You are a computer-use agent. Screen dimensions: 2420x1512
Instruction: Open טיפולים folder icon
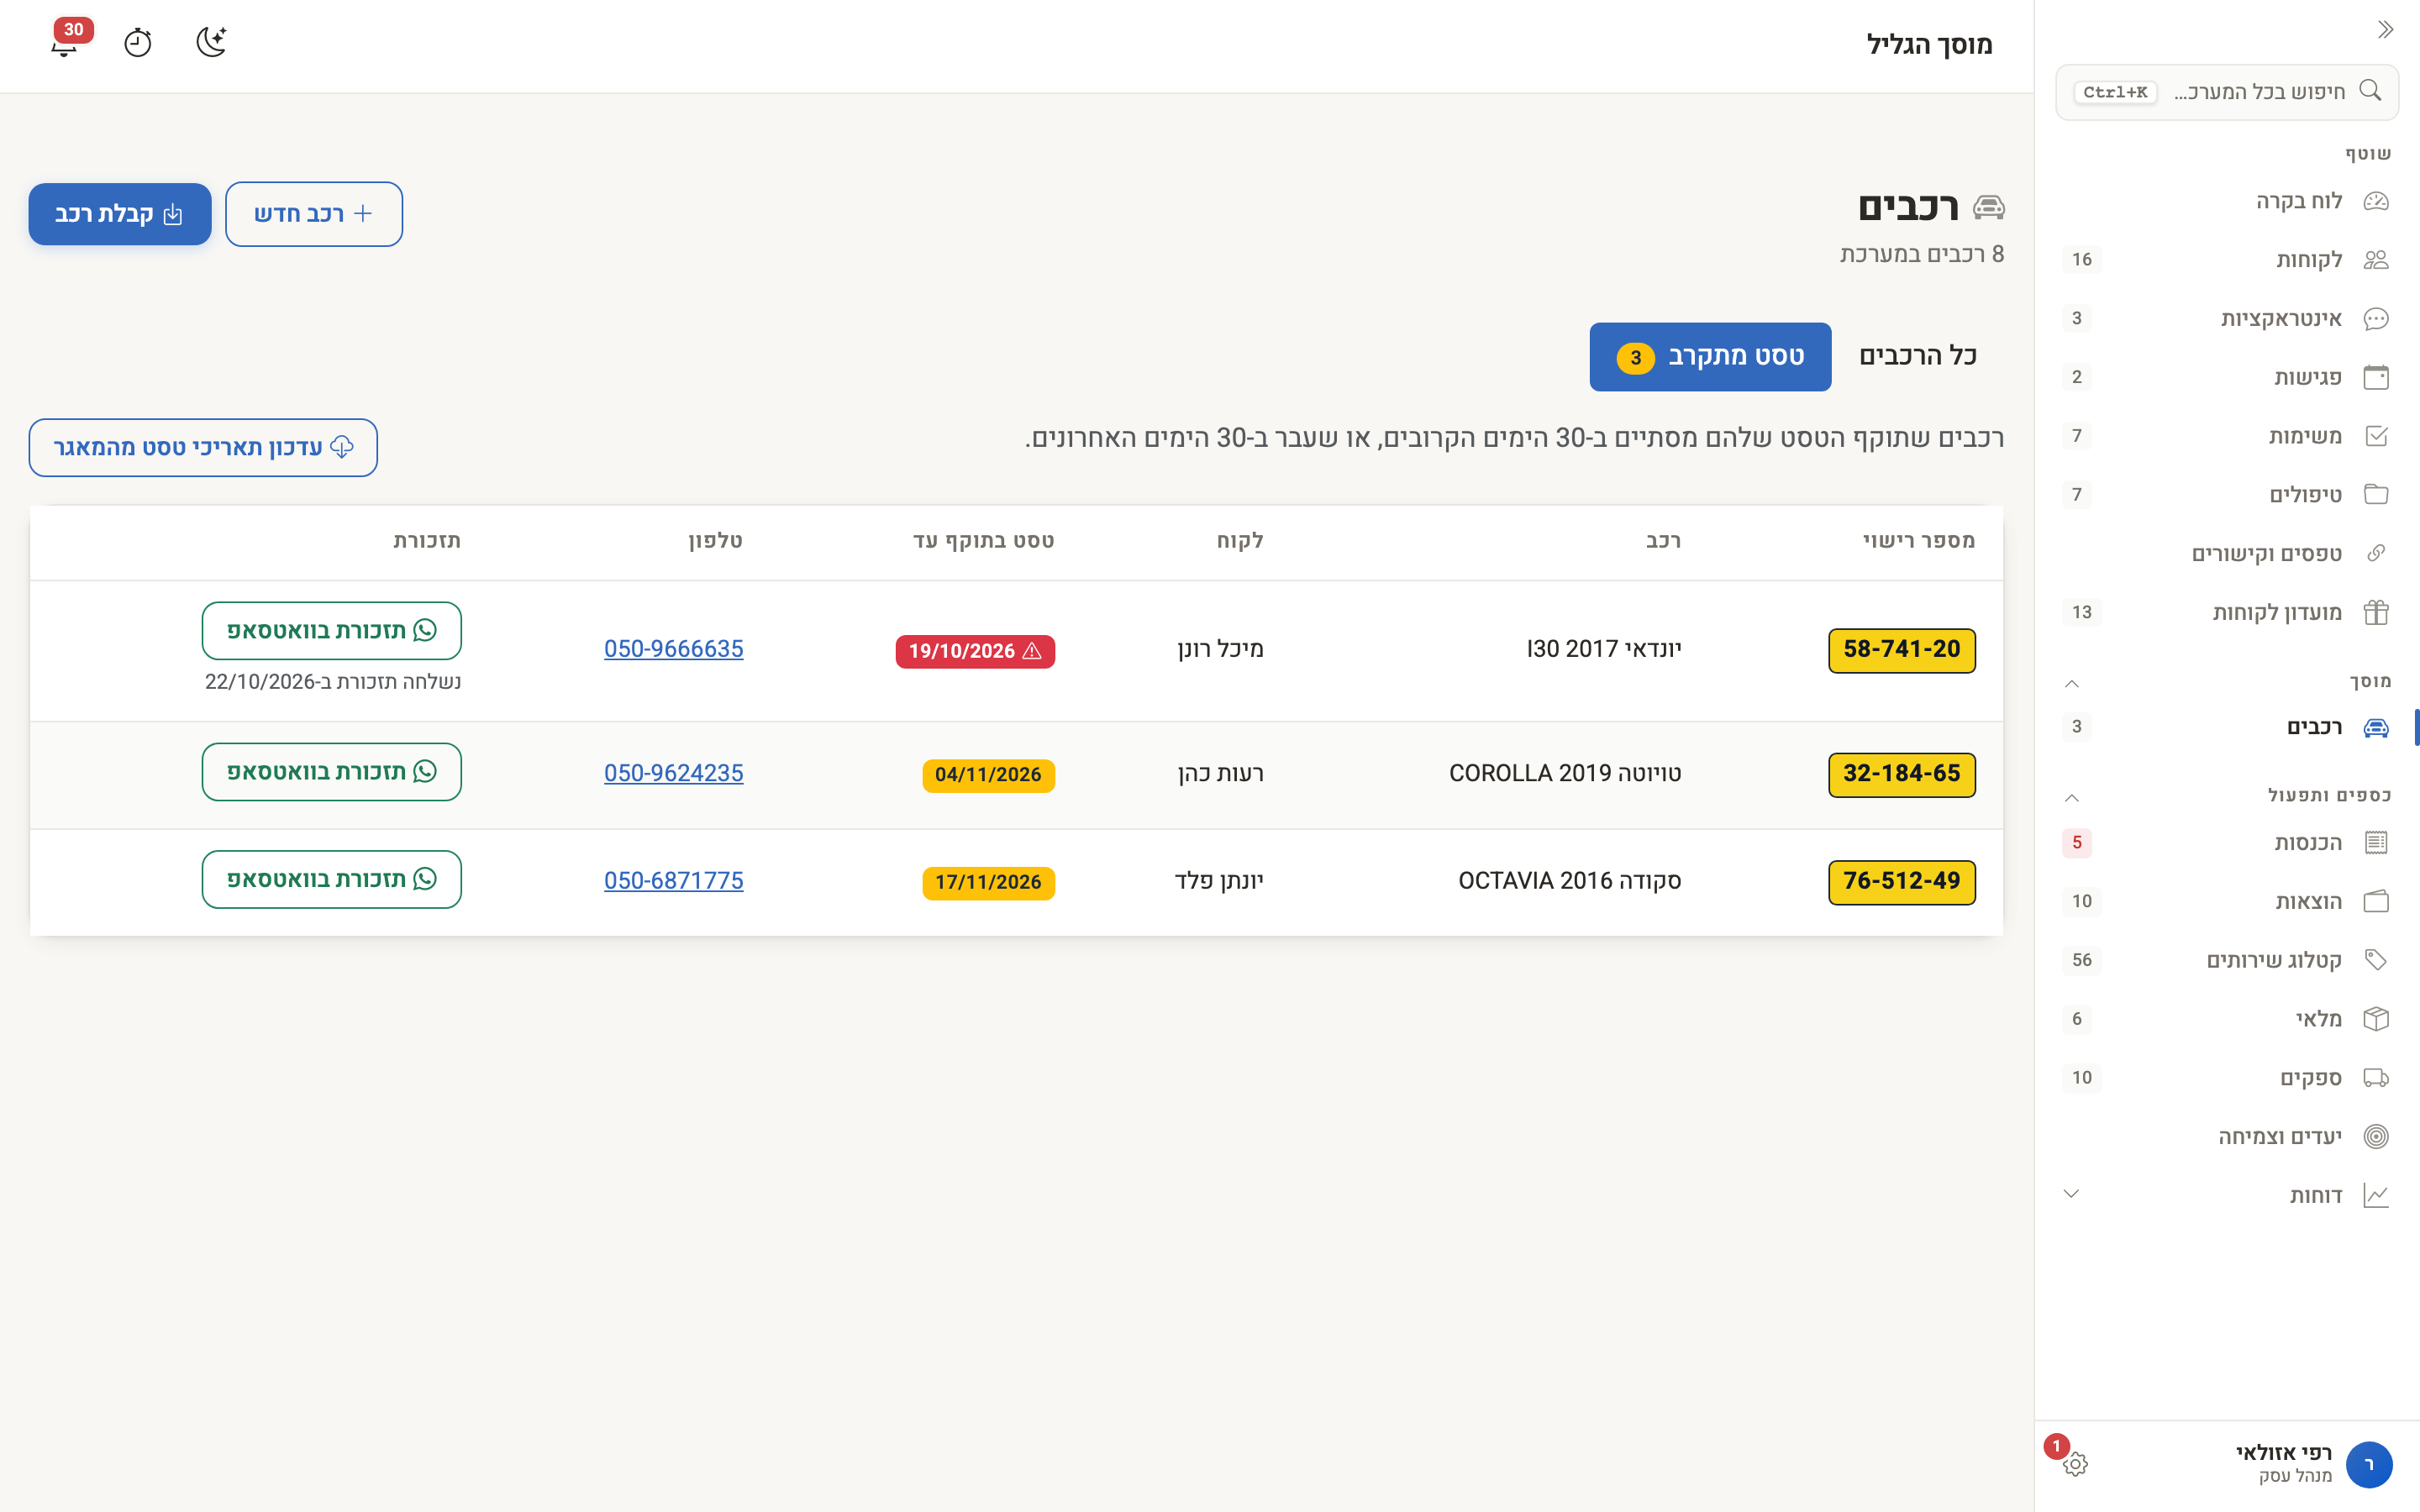pyautogui.click(x=2376, y=495)
